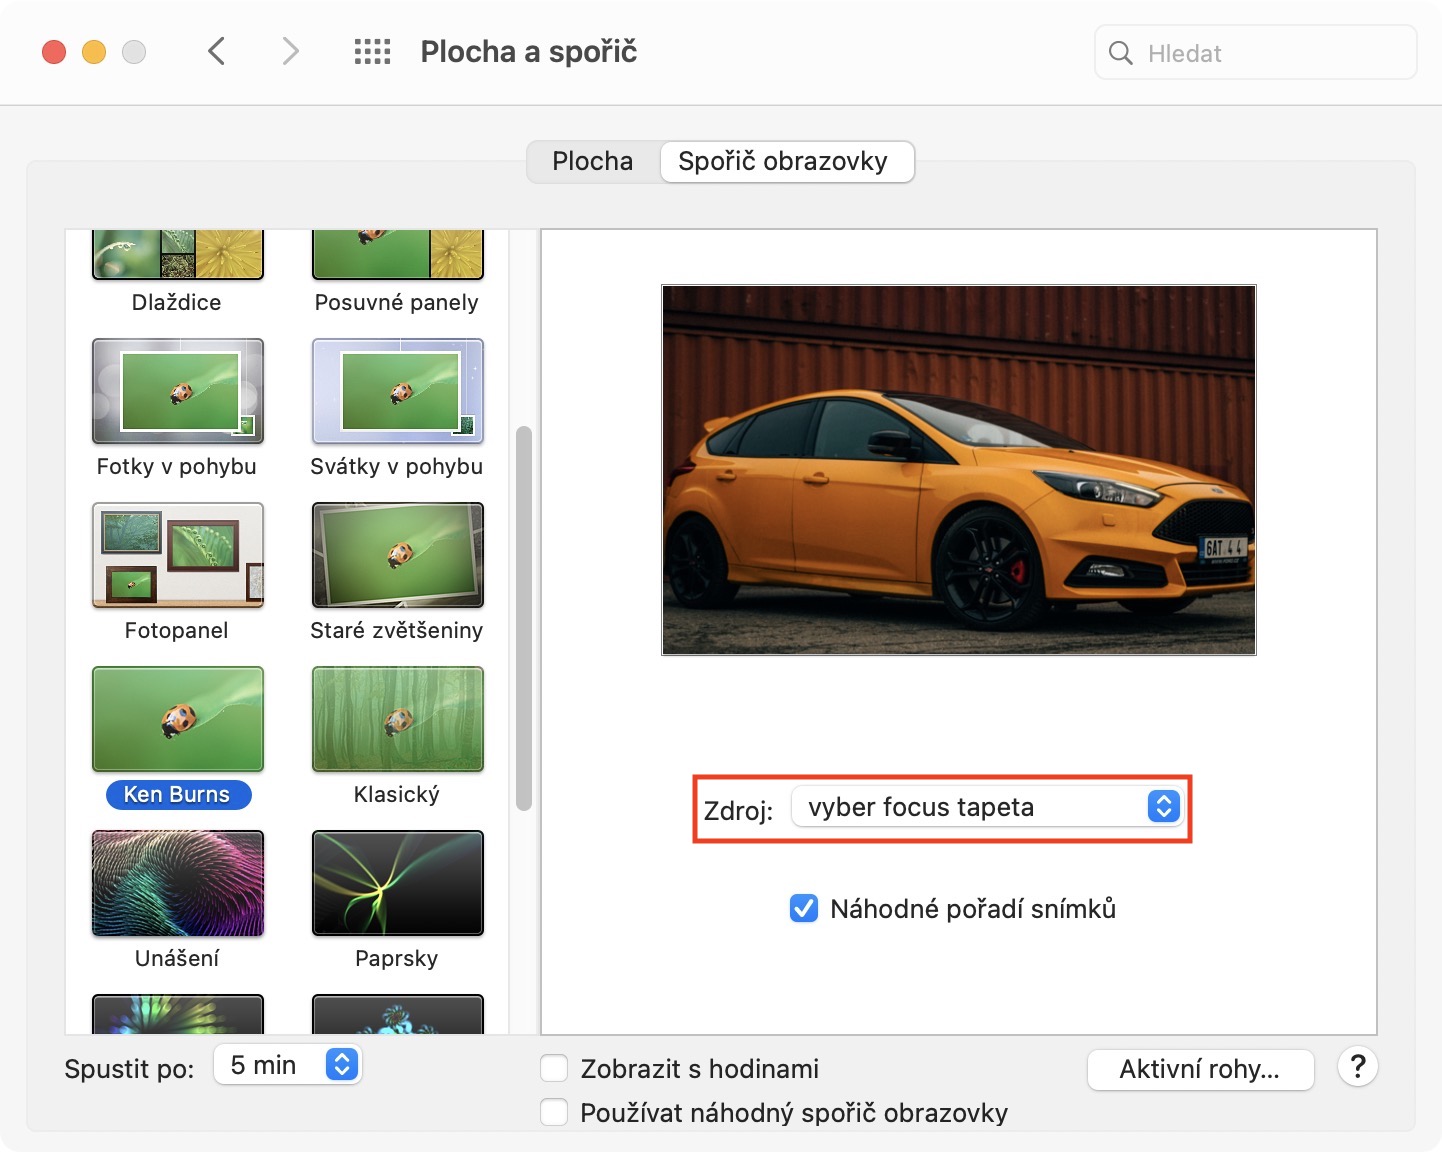The image size is (1442, 1152).
Task: Pick the Fotopanel screen saver thumbnail
Action: pos(178,555)
